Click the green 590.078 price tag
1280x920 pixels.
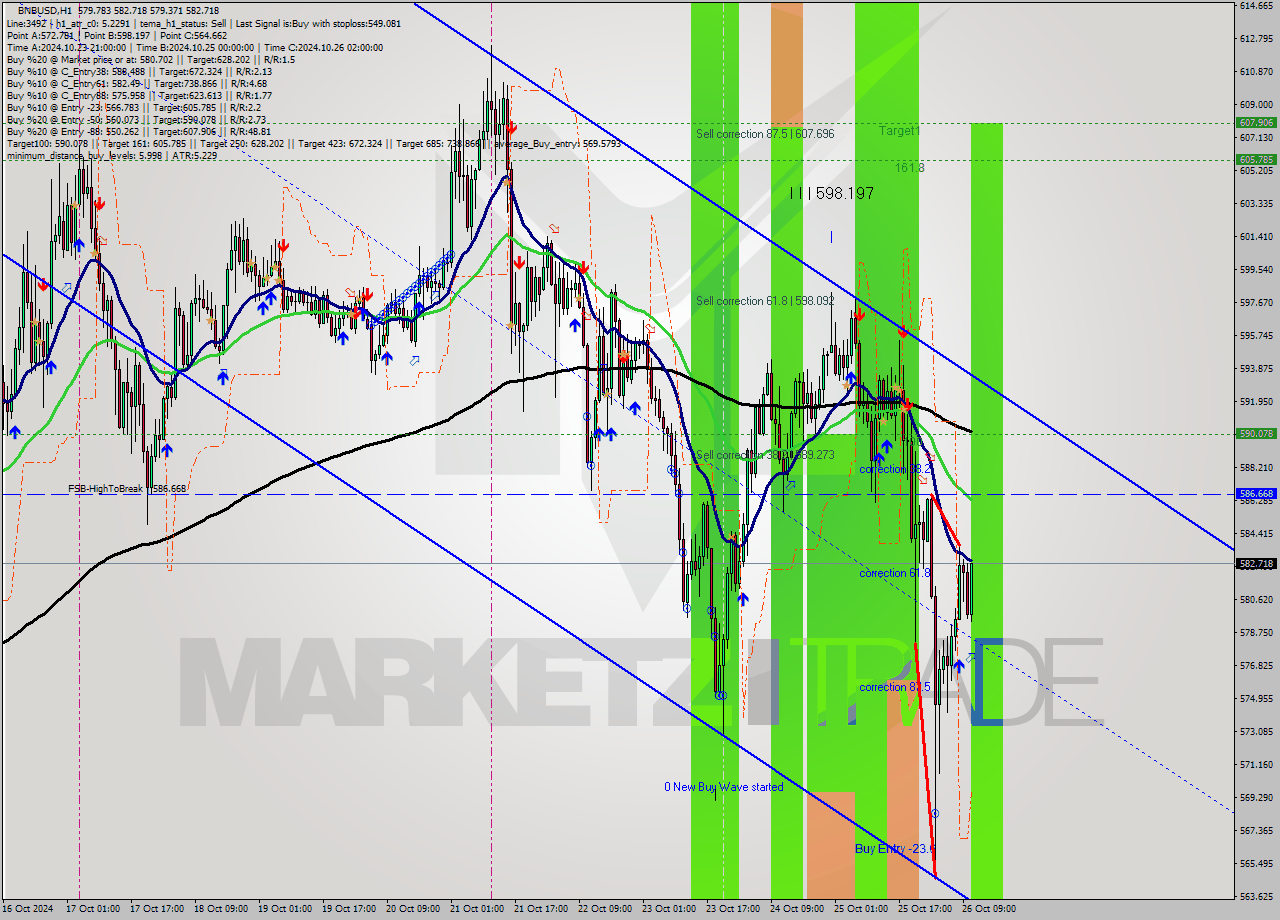(x=1256, y=433)
